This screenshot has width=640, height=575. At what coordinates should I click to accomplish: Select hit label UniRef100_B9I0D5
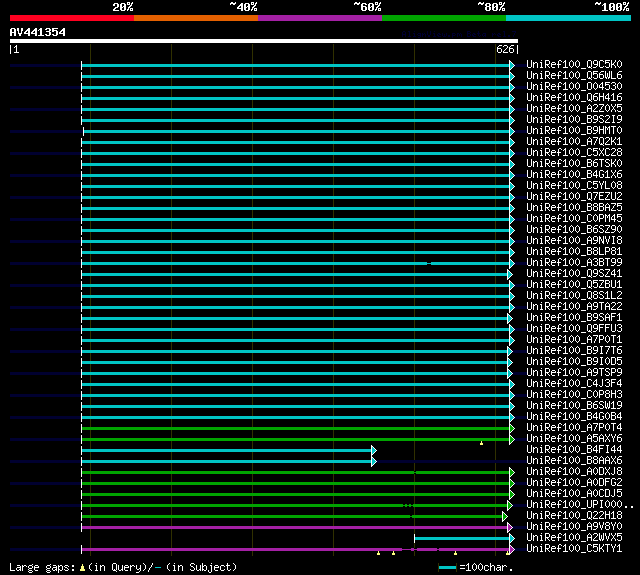574,362
